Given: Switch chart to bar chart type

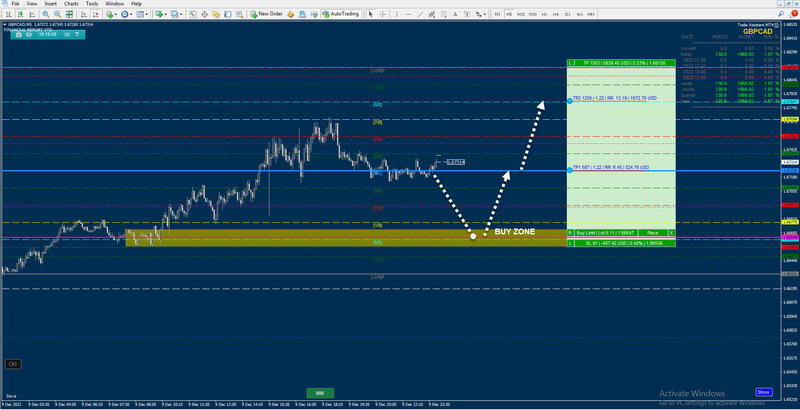Looking at the screenshot, I should pos(9,14).
